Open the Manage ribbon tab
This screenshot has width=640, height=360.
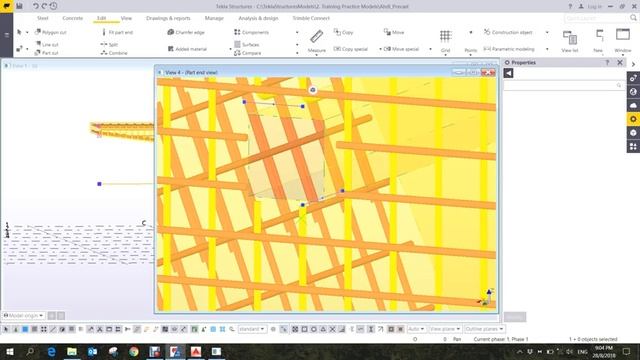click(x=214, y=18)
